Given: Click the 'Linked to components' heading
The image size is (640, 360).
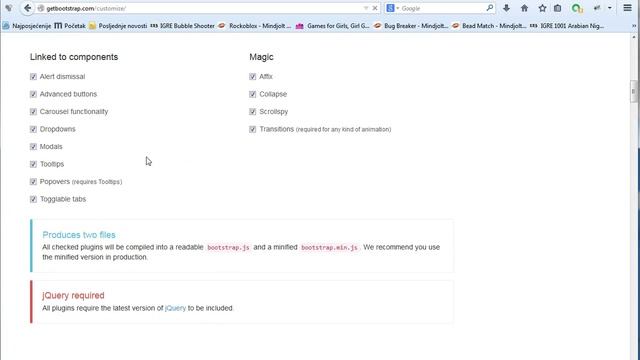Looking at the screenshot, I should point(74,57).
